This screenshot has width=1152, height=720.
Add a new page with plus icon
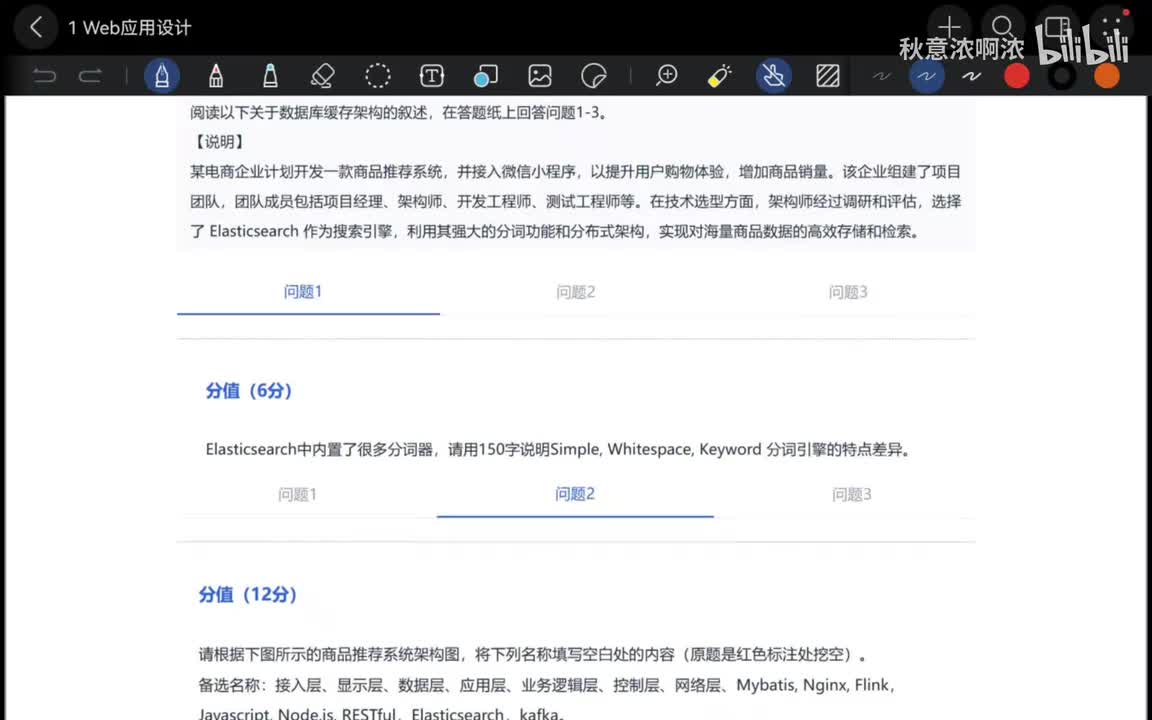(949, 27)
